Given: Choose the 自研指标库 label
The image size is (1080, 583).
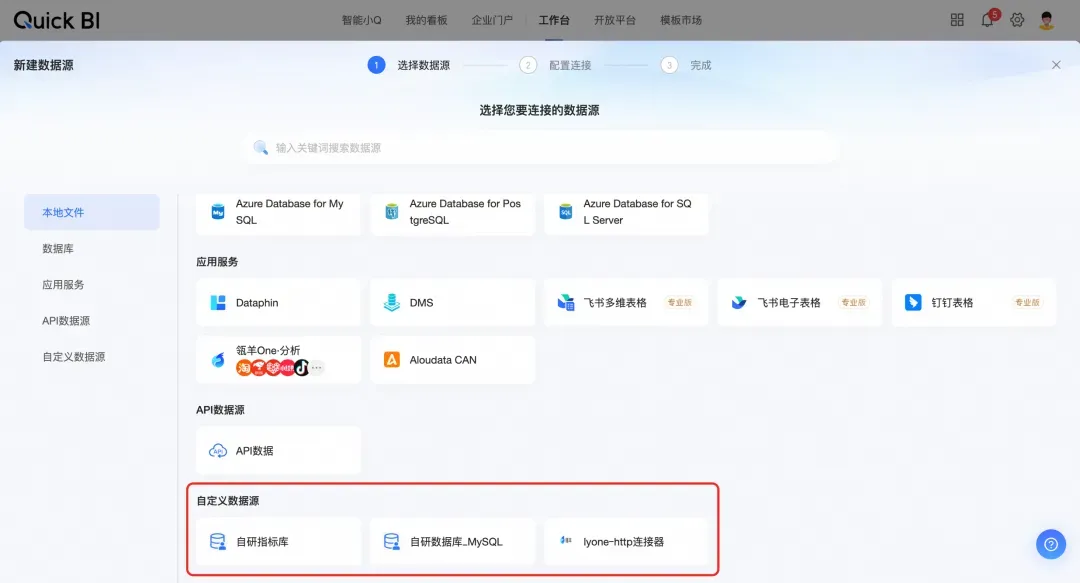Looking at the screenshot, I should (262, 542).
